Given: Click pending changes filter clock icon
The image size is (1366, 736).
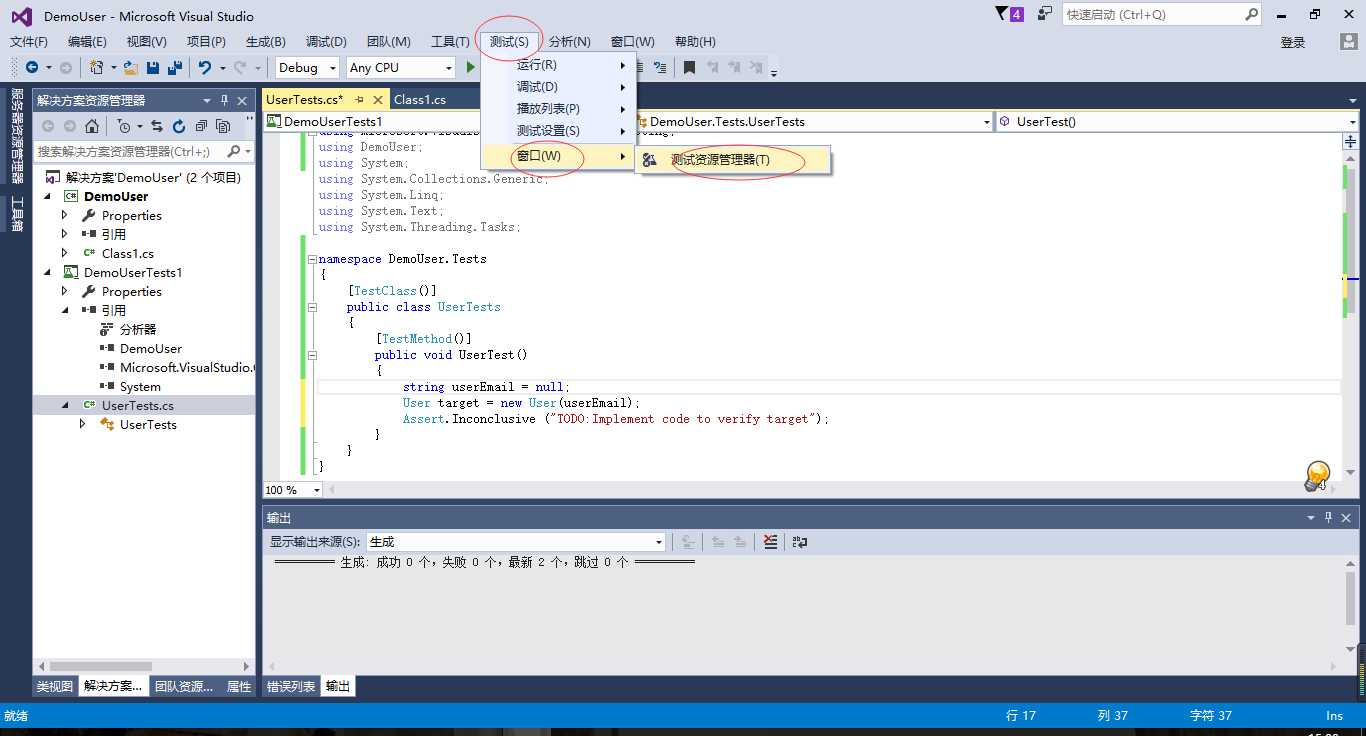Looking at the screenshot, I should [x=124, y=126].
